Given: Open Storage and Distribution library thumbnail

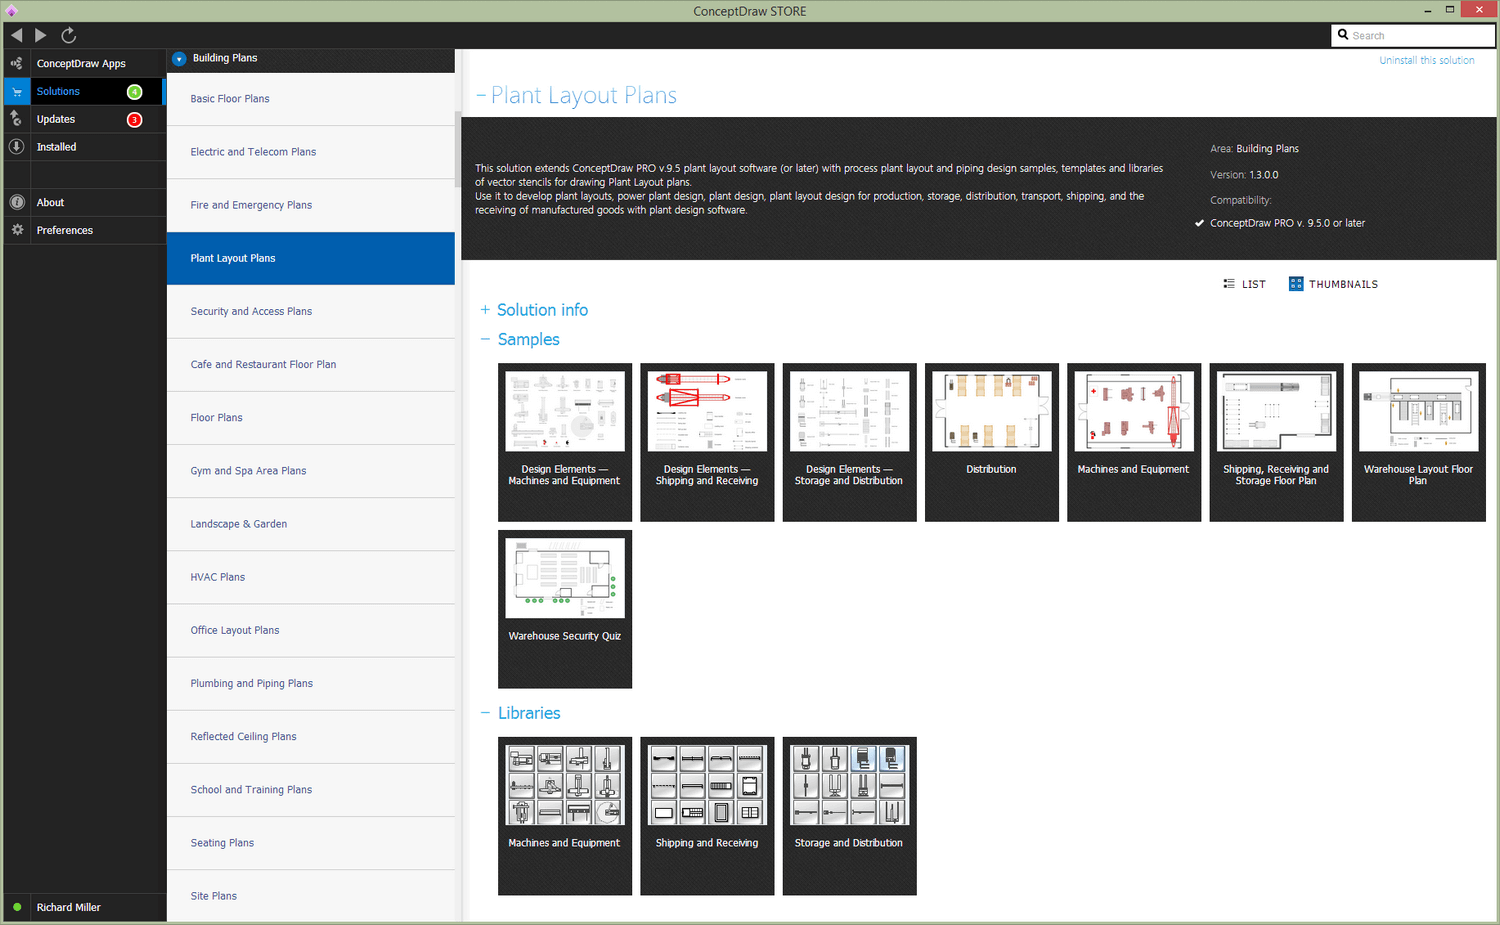Looking at the screenshot, I should (849, 816).
